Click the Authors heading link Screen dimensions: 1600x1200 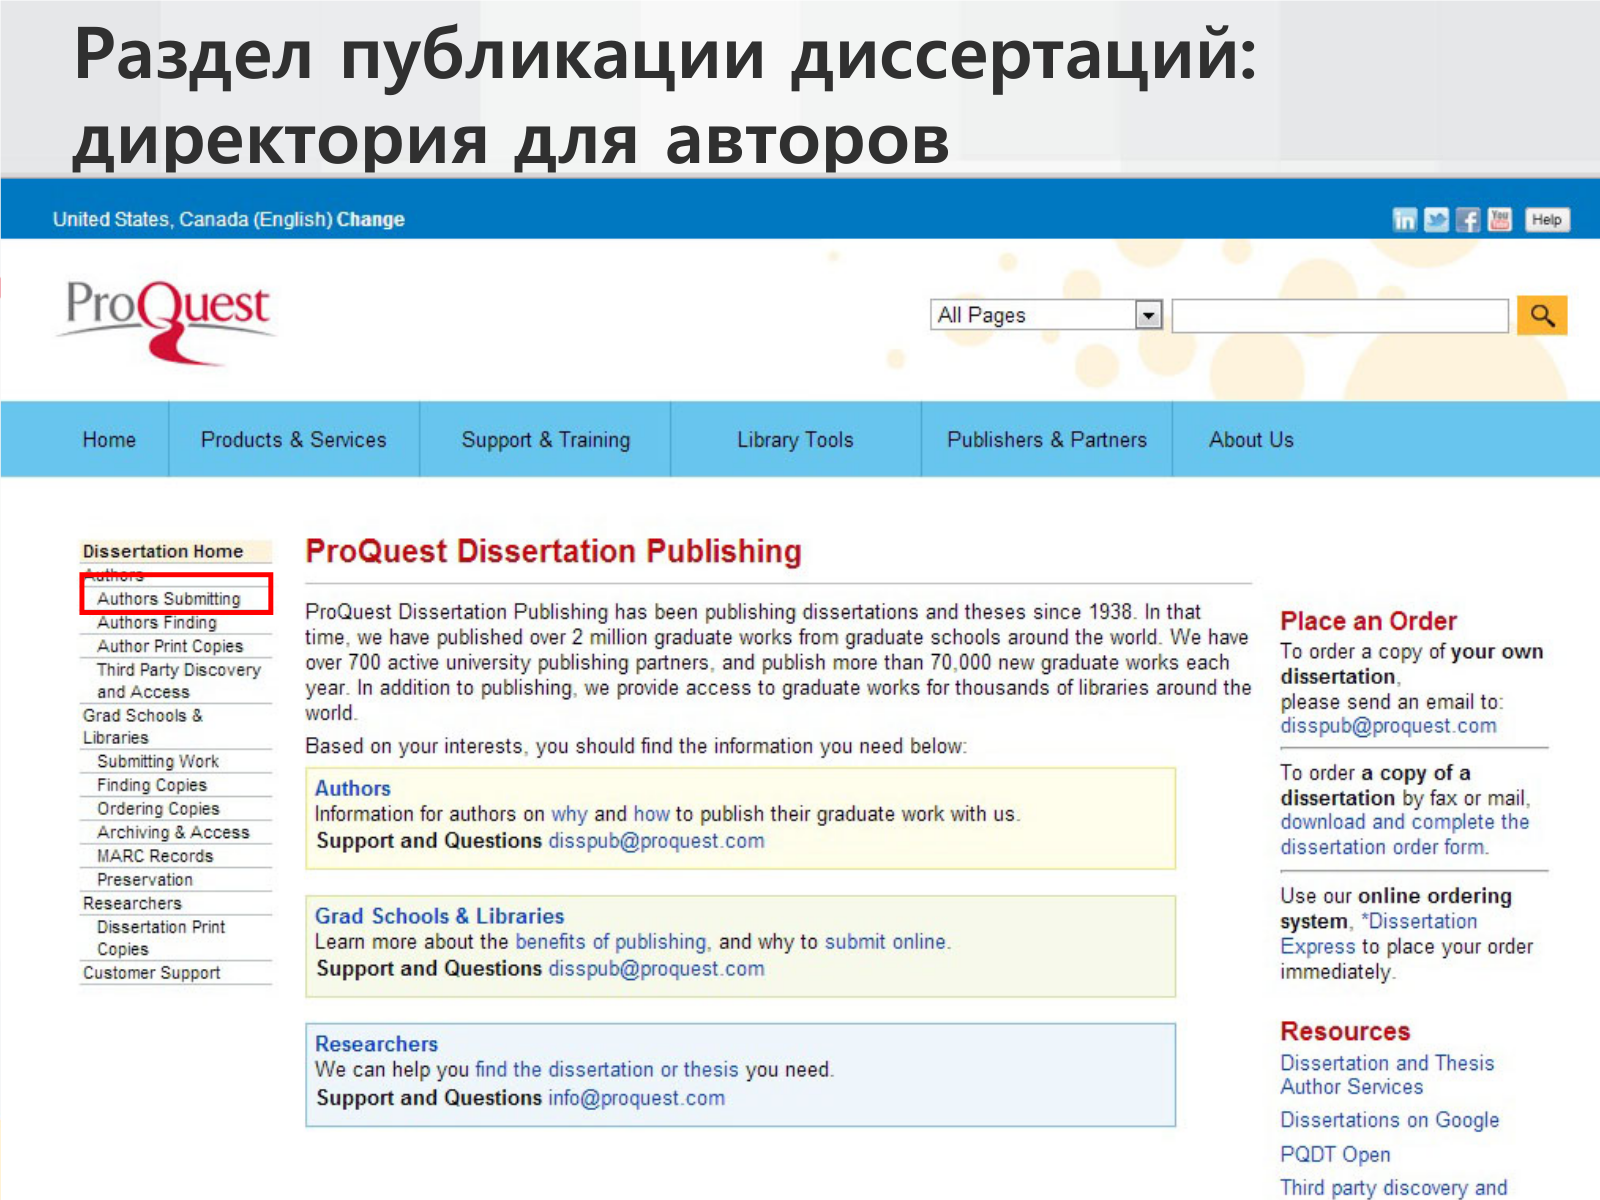tap(353, 788)
